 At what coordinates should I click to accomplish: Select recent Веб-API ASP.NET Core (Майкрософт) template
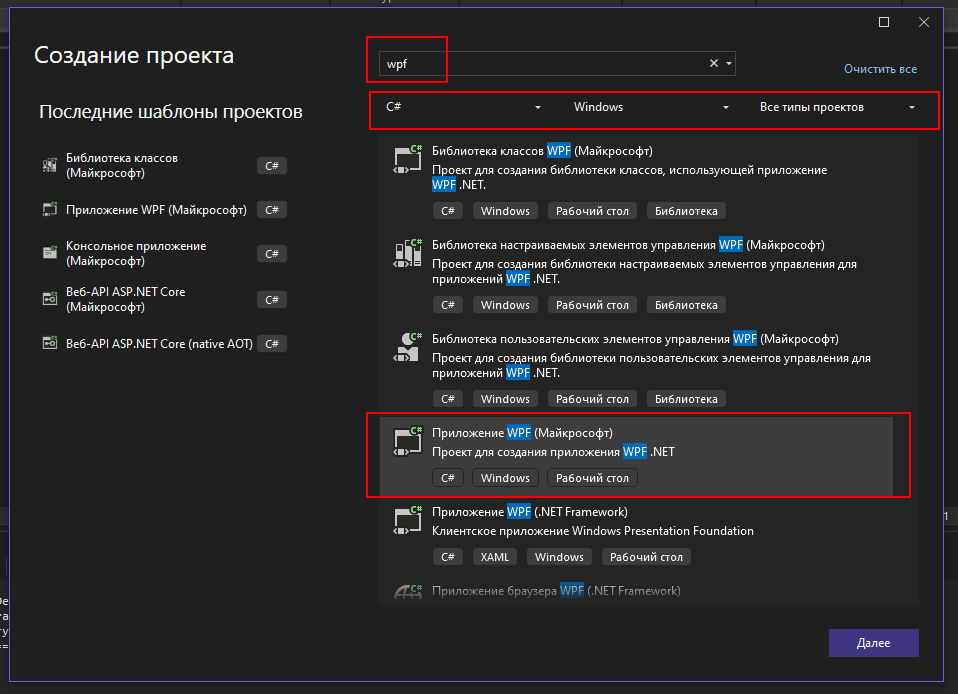coord(125,299)
